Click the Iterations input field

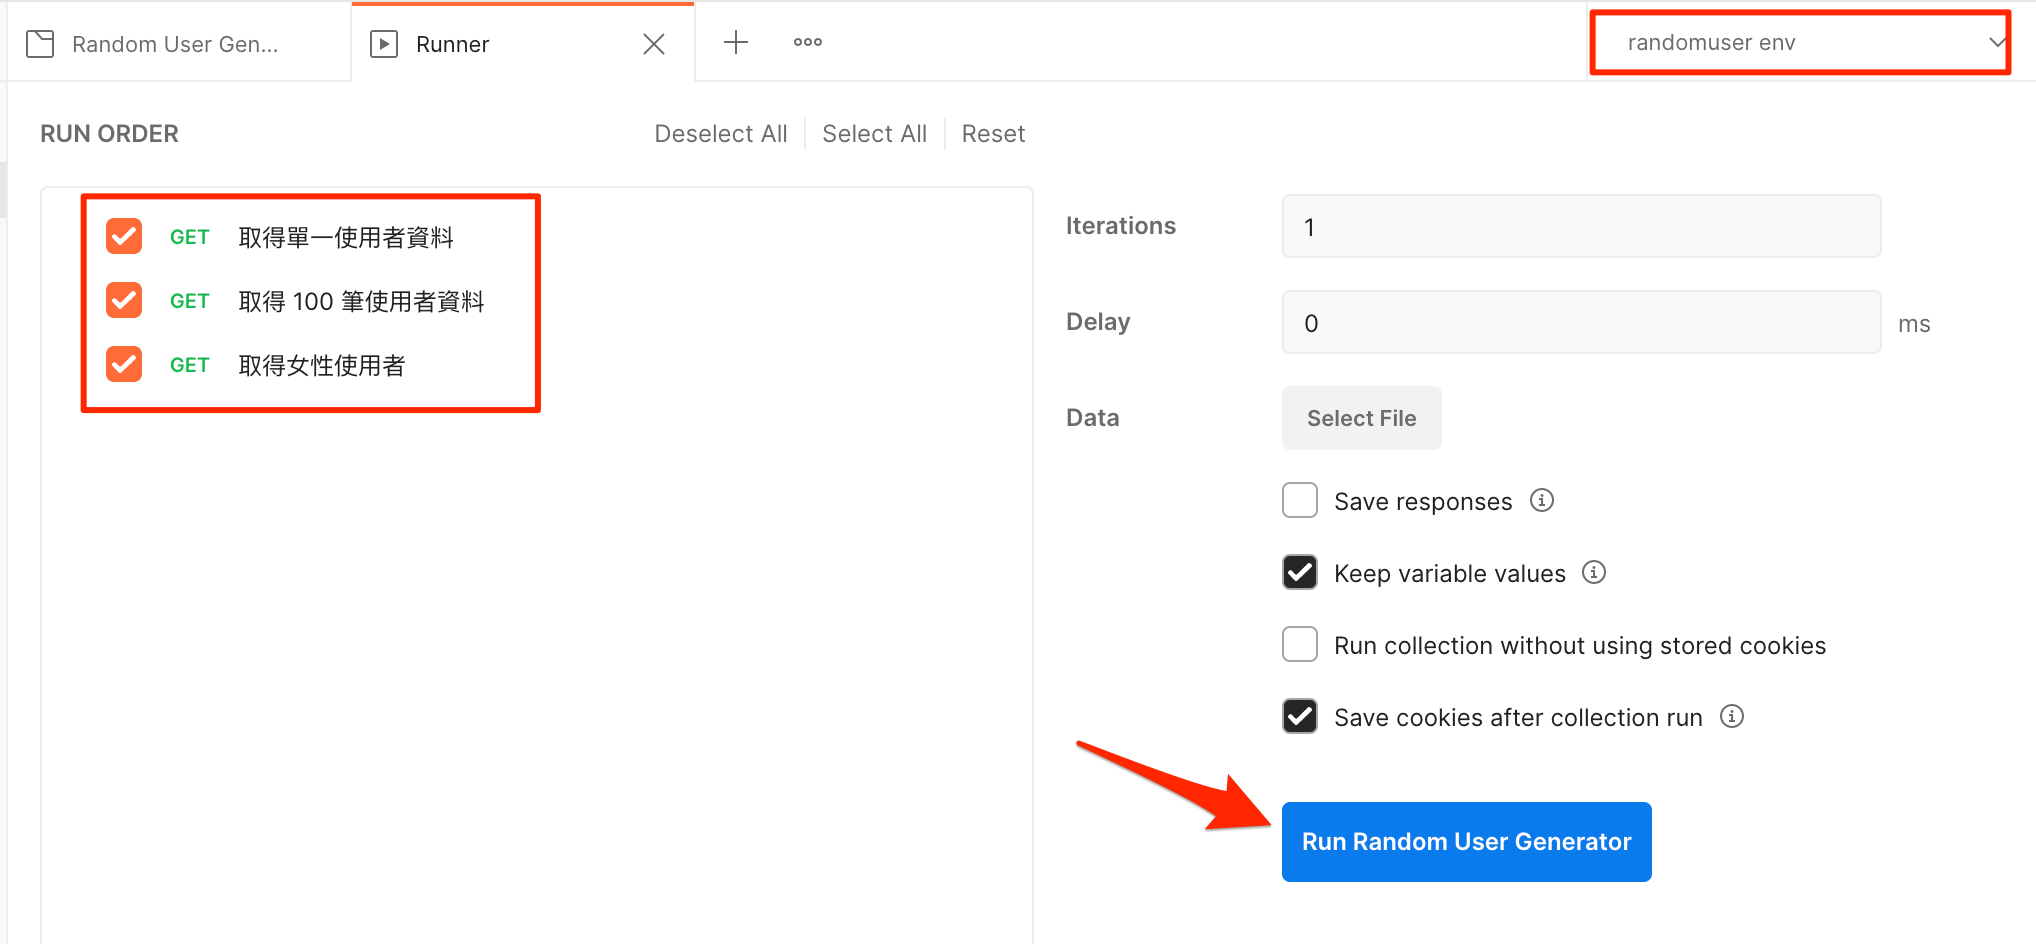pyautogui.click(x=1580, y=227)
